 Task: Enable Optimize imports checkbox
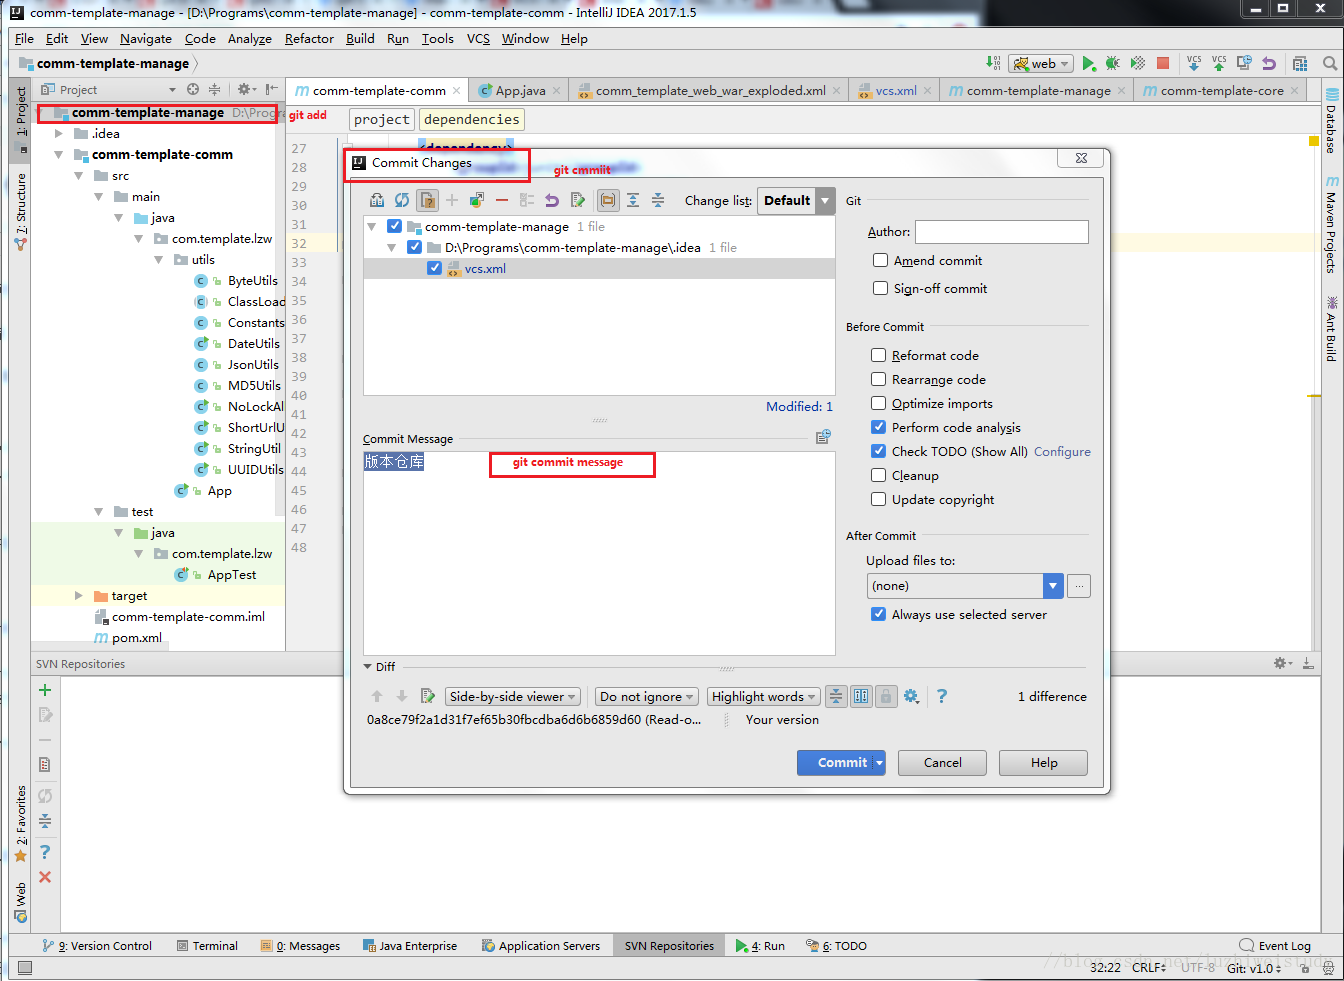(x=878, y=403)
